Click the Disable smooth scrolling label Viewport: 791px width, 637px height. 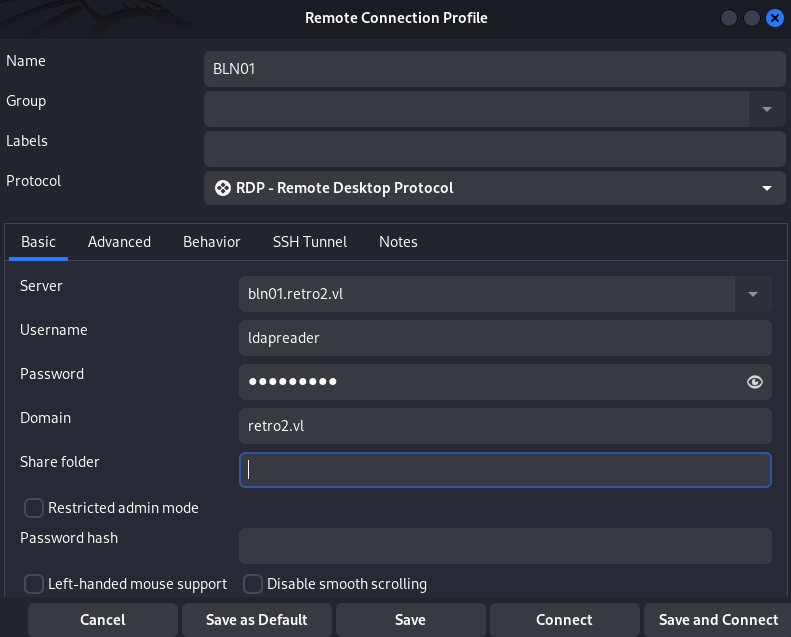tap(347, 584)
